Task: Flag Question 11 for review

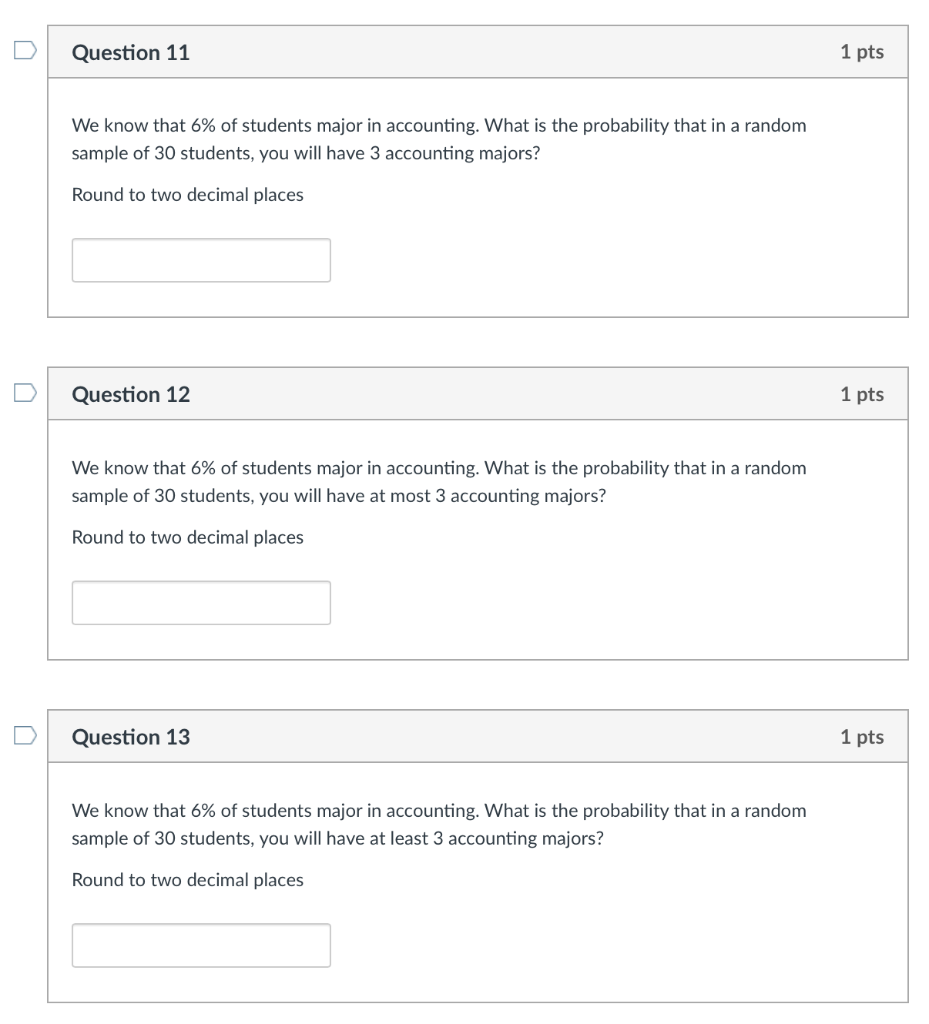Action: pos(25,50)
